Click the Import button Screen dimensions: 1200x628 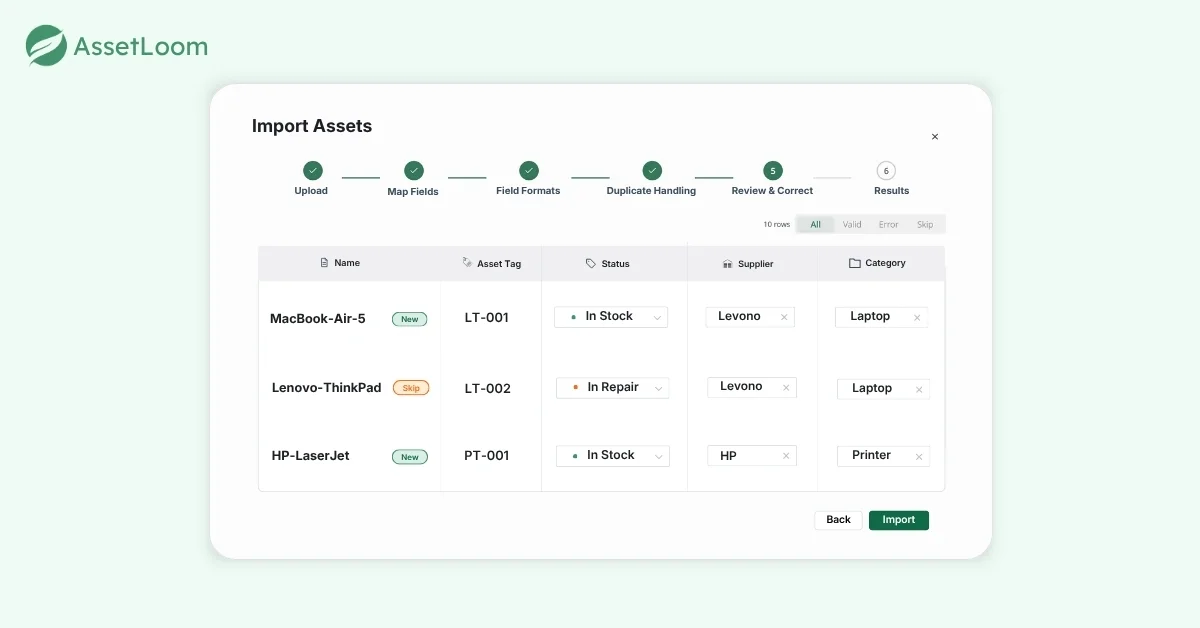pos(899,520)
